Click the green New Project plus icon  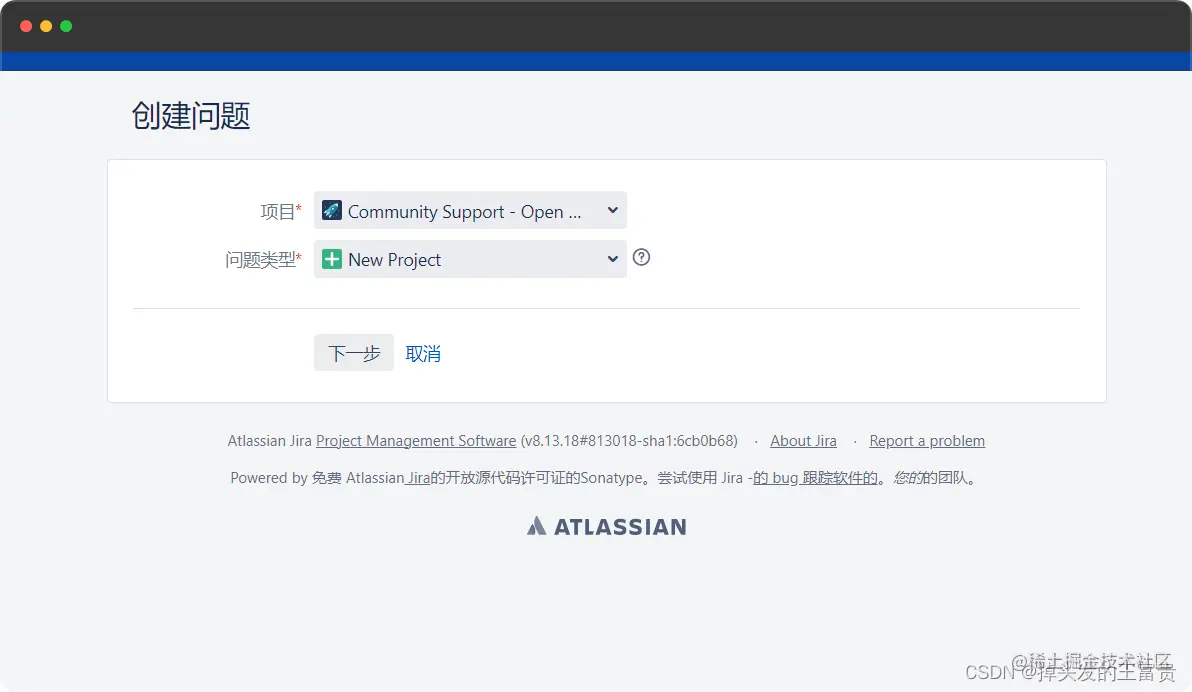pos(331,259)
